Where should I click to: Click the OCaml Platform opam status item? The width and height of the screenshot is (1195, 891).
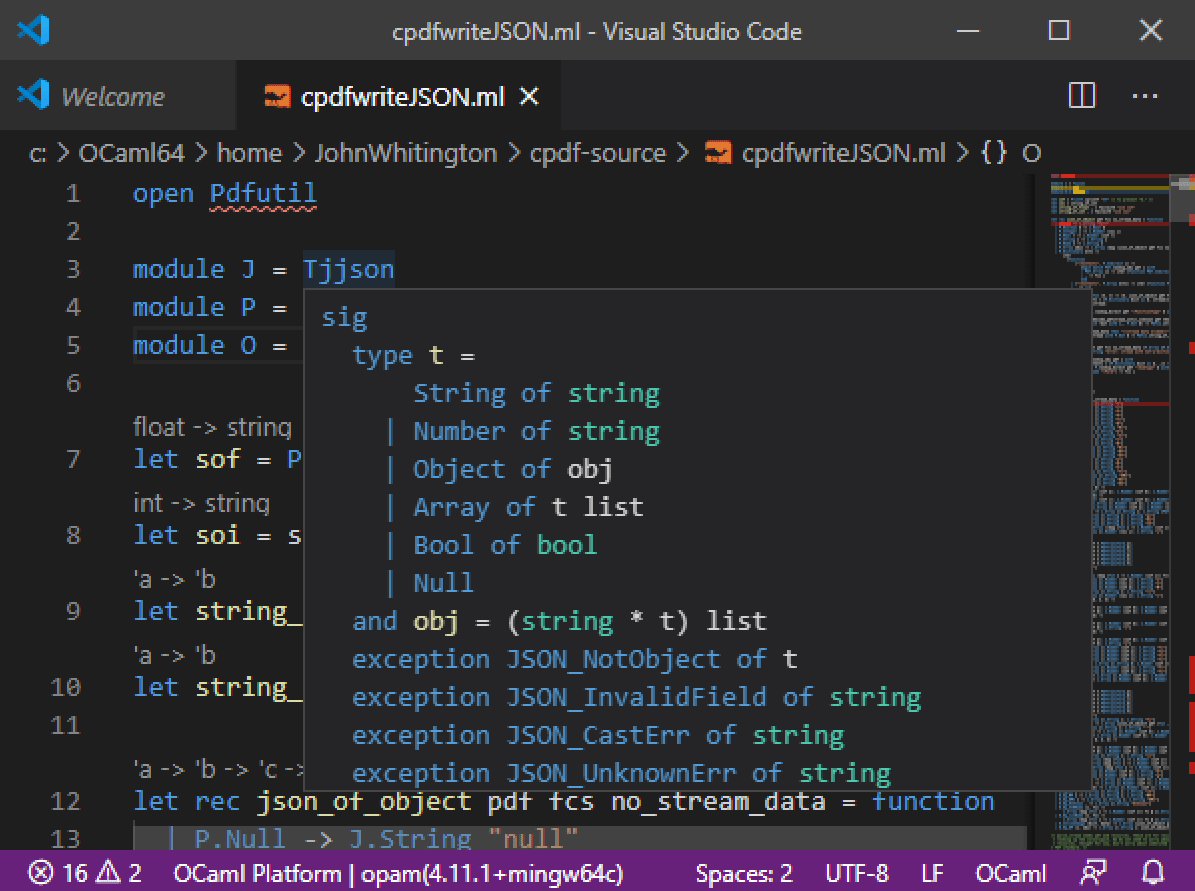[x=398, y=873]
